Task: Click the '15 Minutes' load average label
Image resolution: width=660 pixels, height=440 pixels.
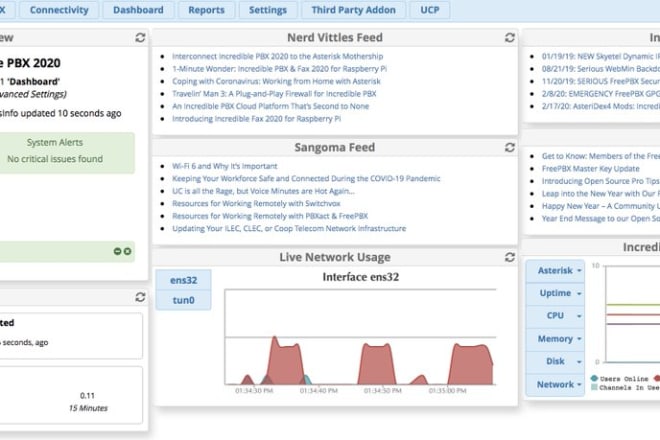Action: 88,408
